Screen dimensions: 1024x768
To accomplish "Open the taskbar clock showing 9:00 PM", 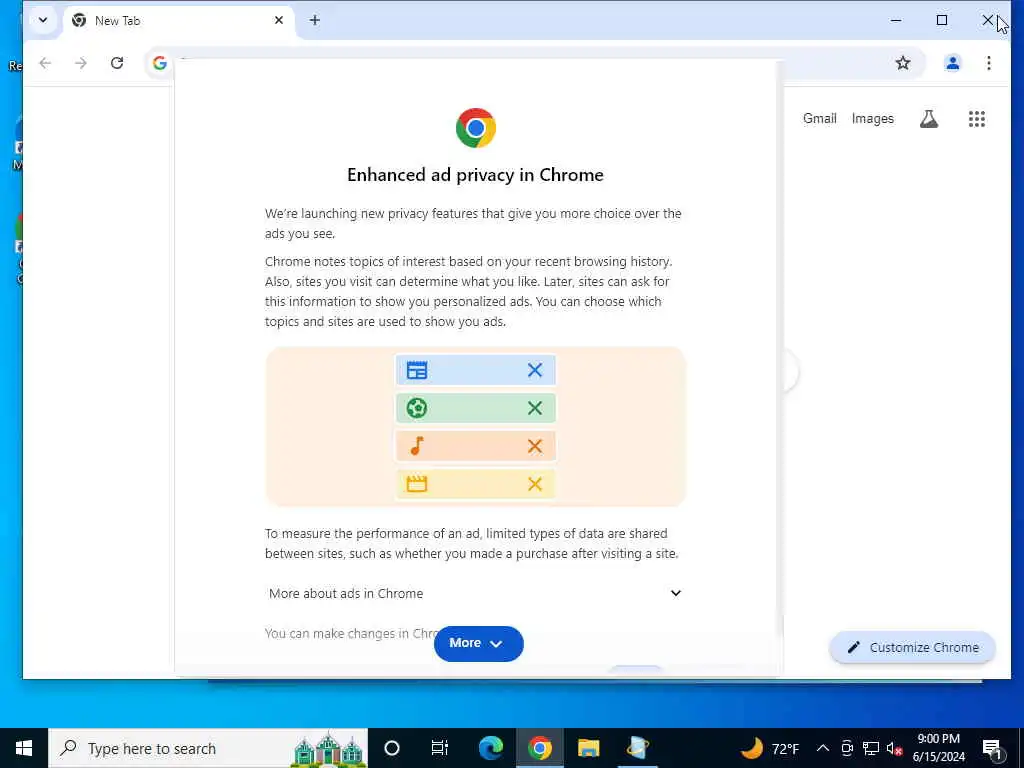I will pos(938,748).
